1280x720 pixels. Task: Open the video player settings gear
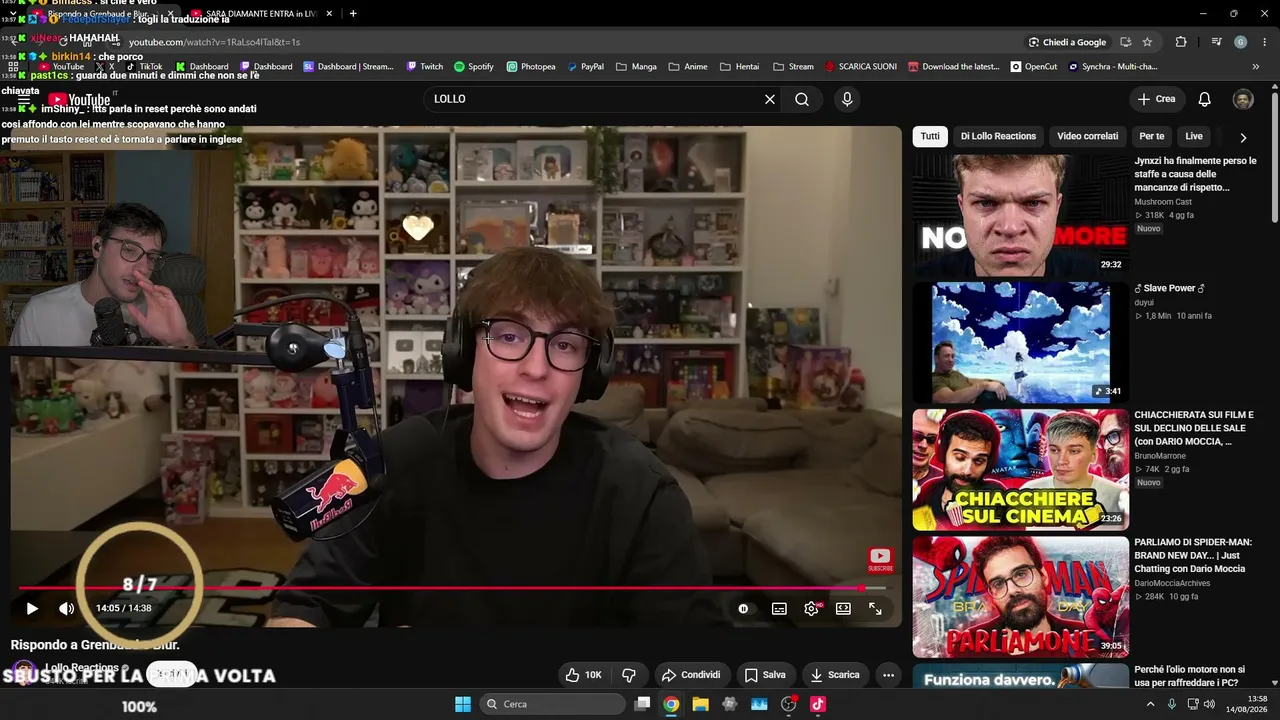pyautogui.click(x=811, y=608)
